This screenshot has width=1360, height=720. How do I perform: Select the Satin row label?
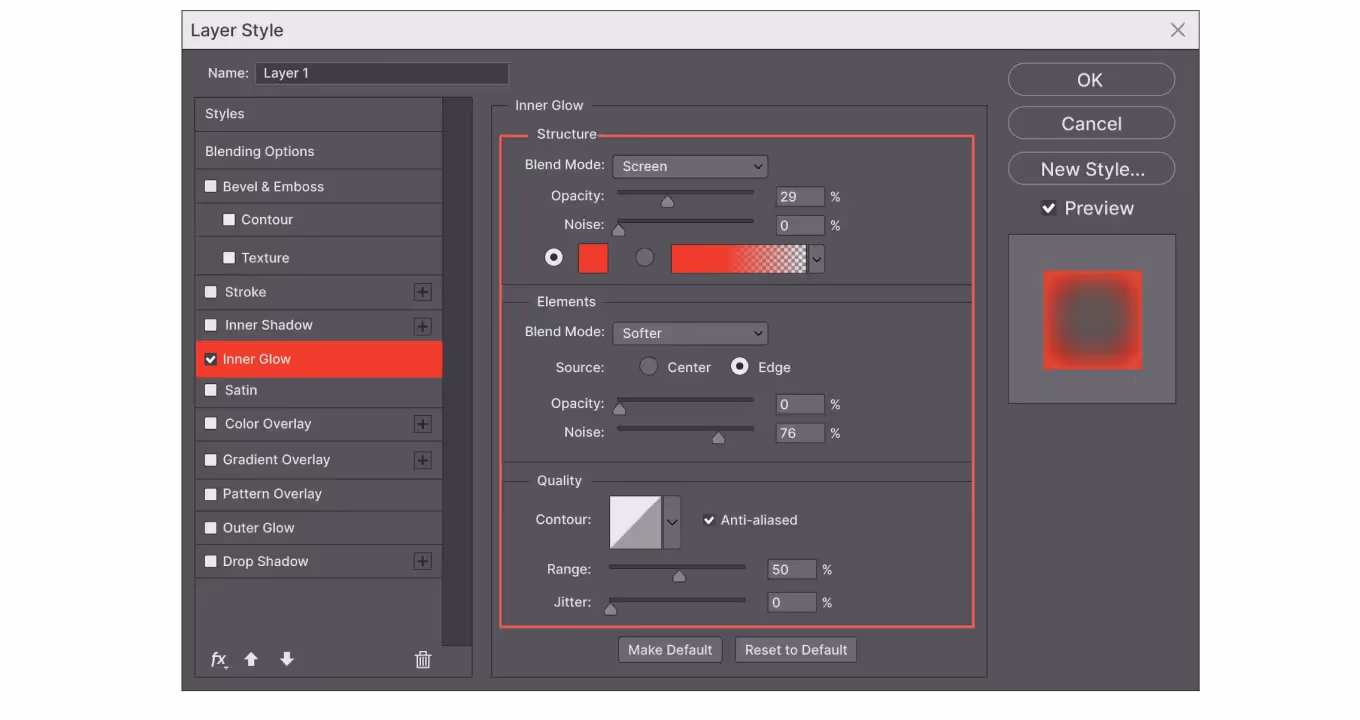(241, 390)
